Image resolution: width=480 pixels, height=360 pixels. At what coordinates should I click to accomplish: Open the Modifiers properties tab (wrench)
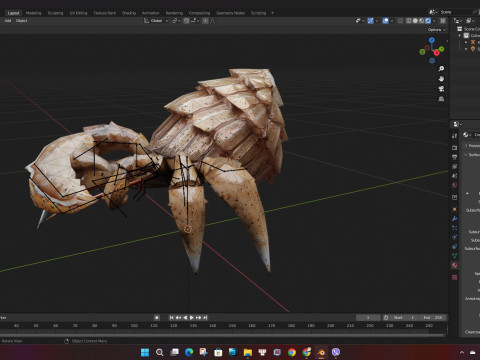click(454, 219)
